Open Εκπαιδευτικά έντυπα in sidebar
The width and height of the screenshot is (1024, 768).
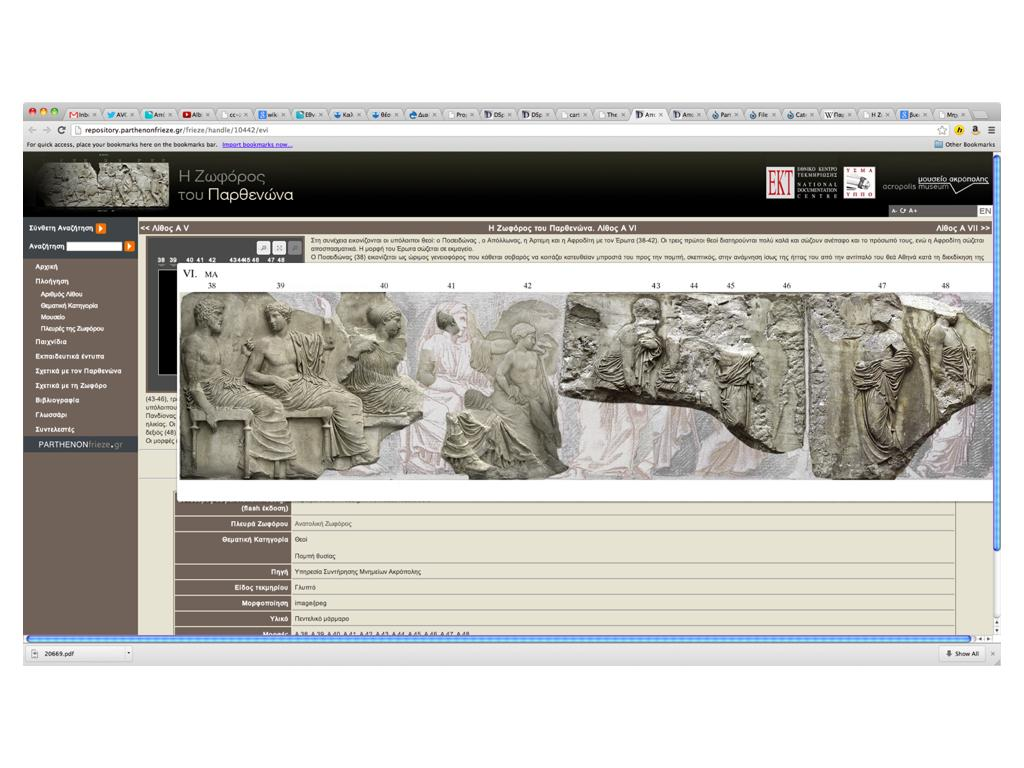[x=70, y=357]
